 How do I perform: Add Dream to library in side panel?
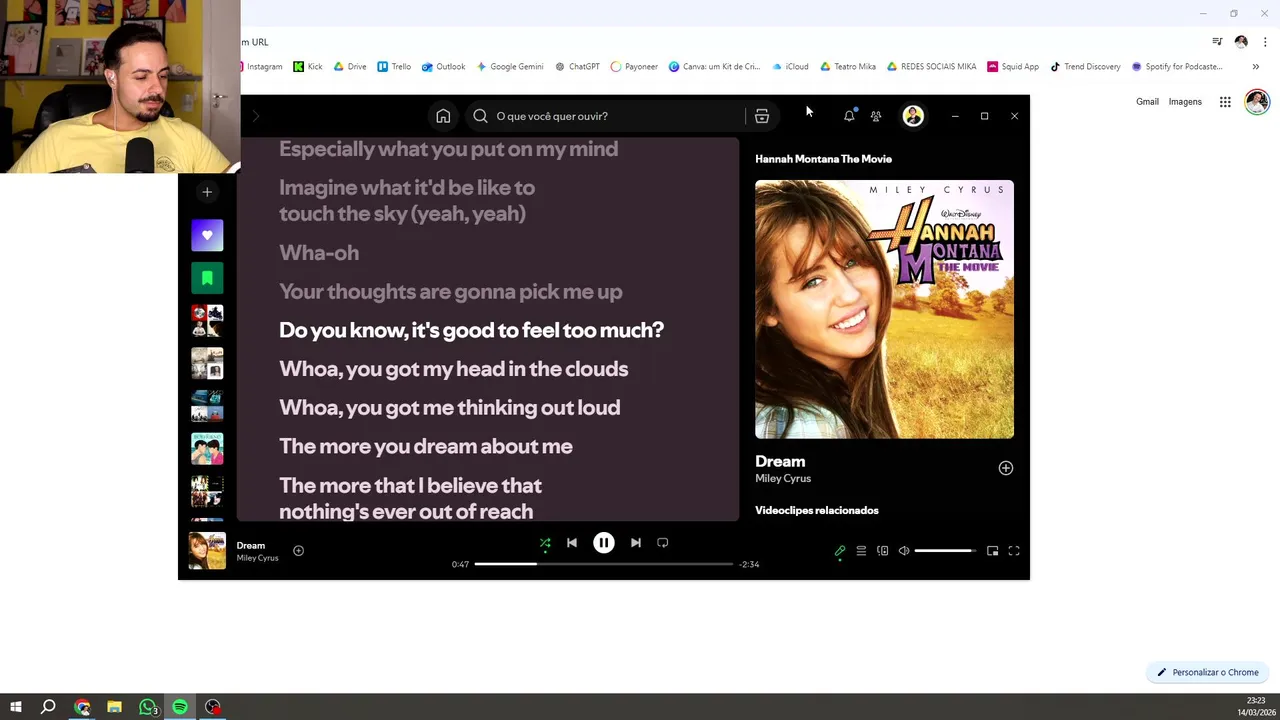pyautogui.click(x=1006, y=468)
